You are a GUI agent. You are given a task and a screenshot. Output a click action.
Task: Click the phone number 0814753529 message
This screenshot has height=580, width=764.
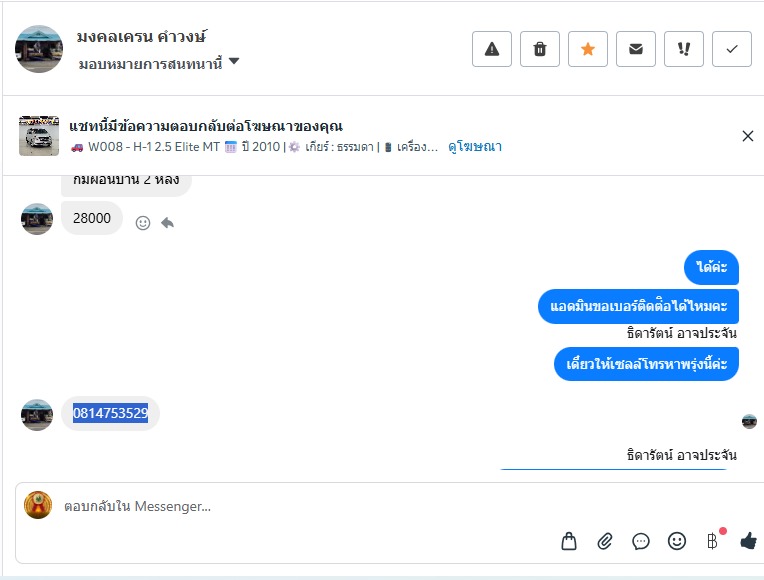click(x=110, y=413)
